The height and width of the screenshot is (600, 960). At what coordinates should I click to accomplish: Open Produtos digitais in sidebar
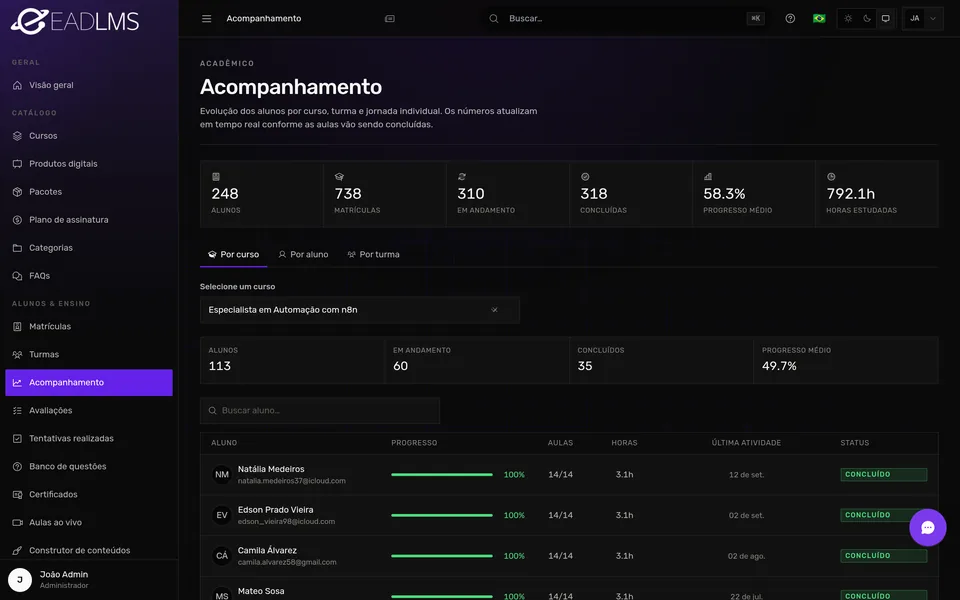[89, 164]
